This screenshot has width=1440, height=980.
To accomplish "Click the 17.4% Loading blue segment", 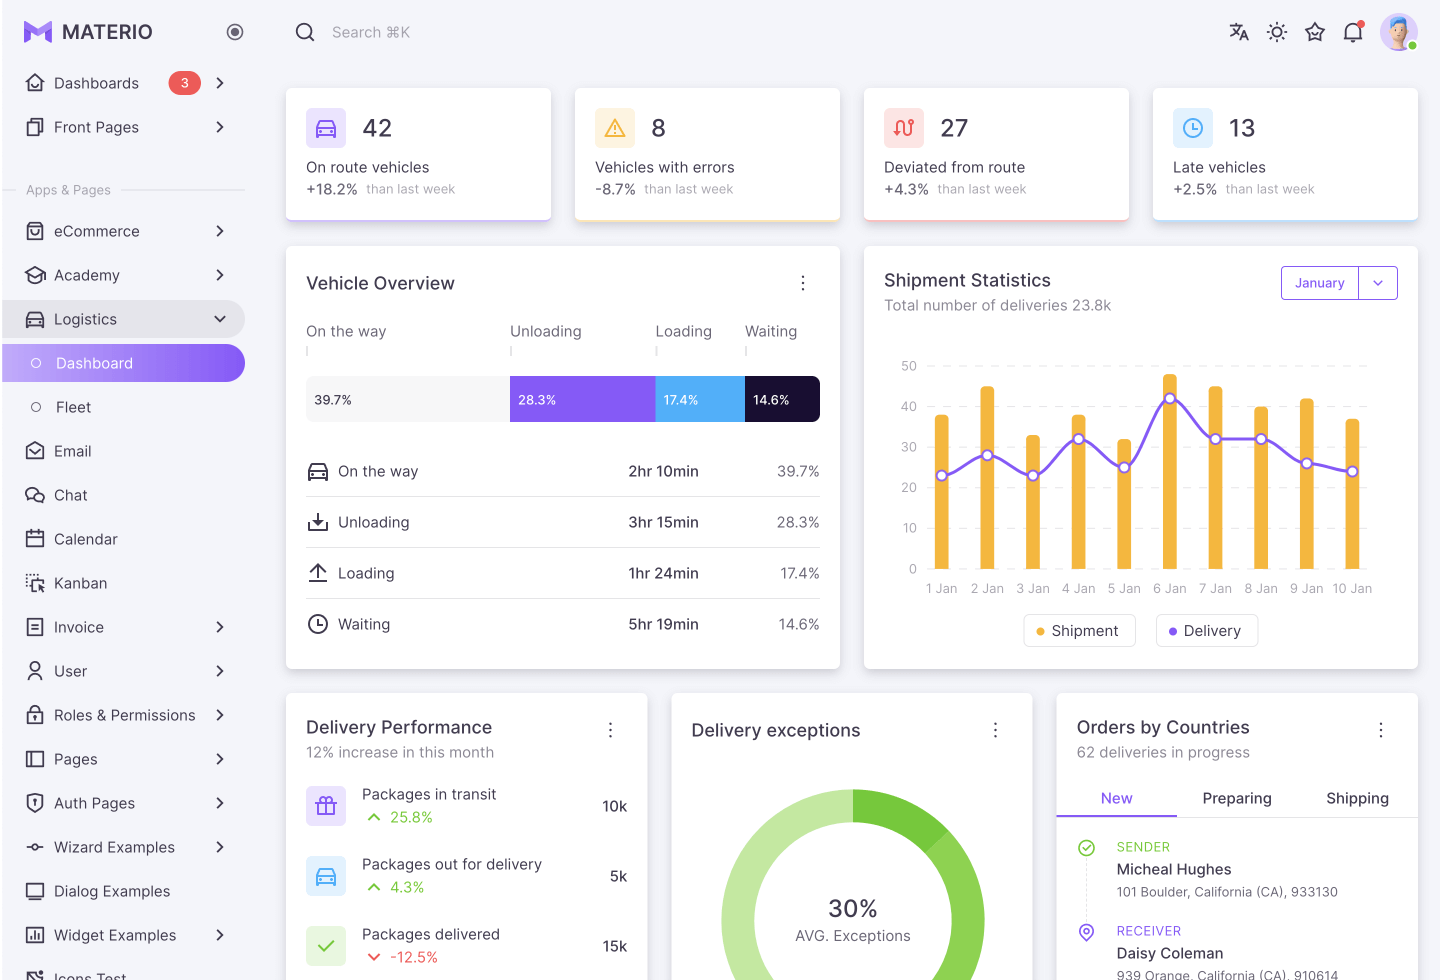I will 700,399.
